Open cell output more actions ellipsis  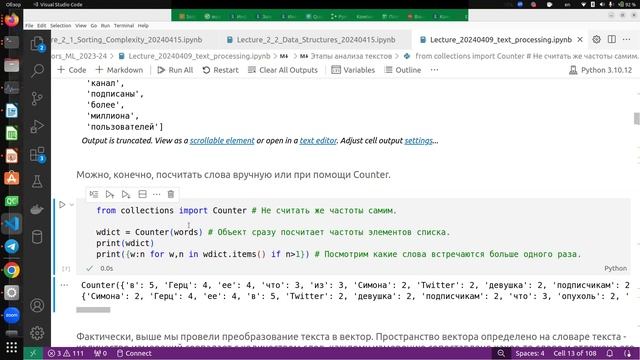[x=64, y=285]
